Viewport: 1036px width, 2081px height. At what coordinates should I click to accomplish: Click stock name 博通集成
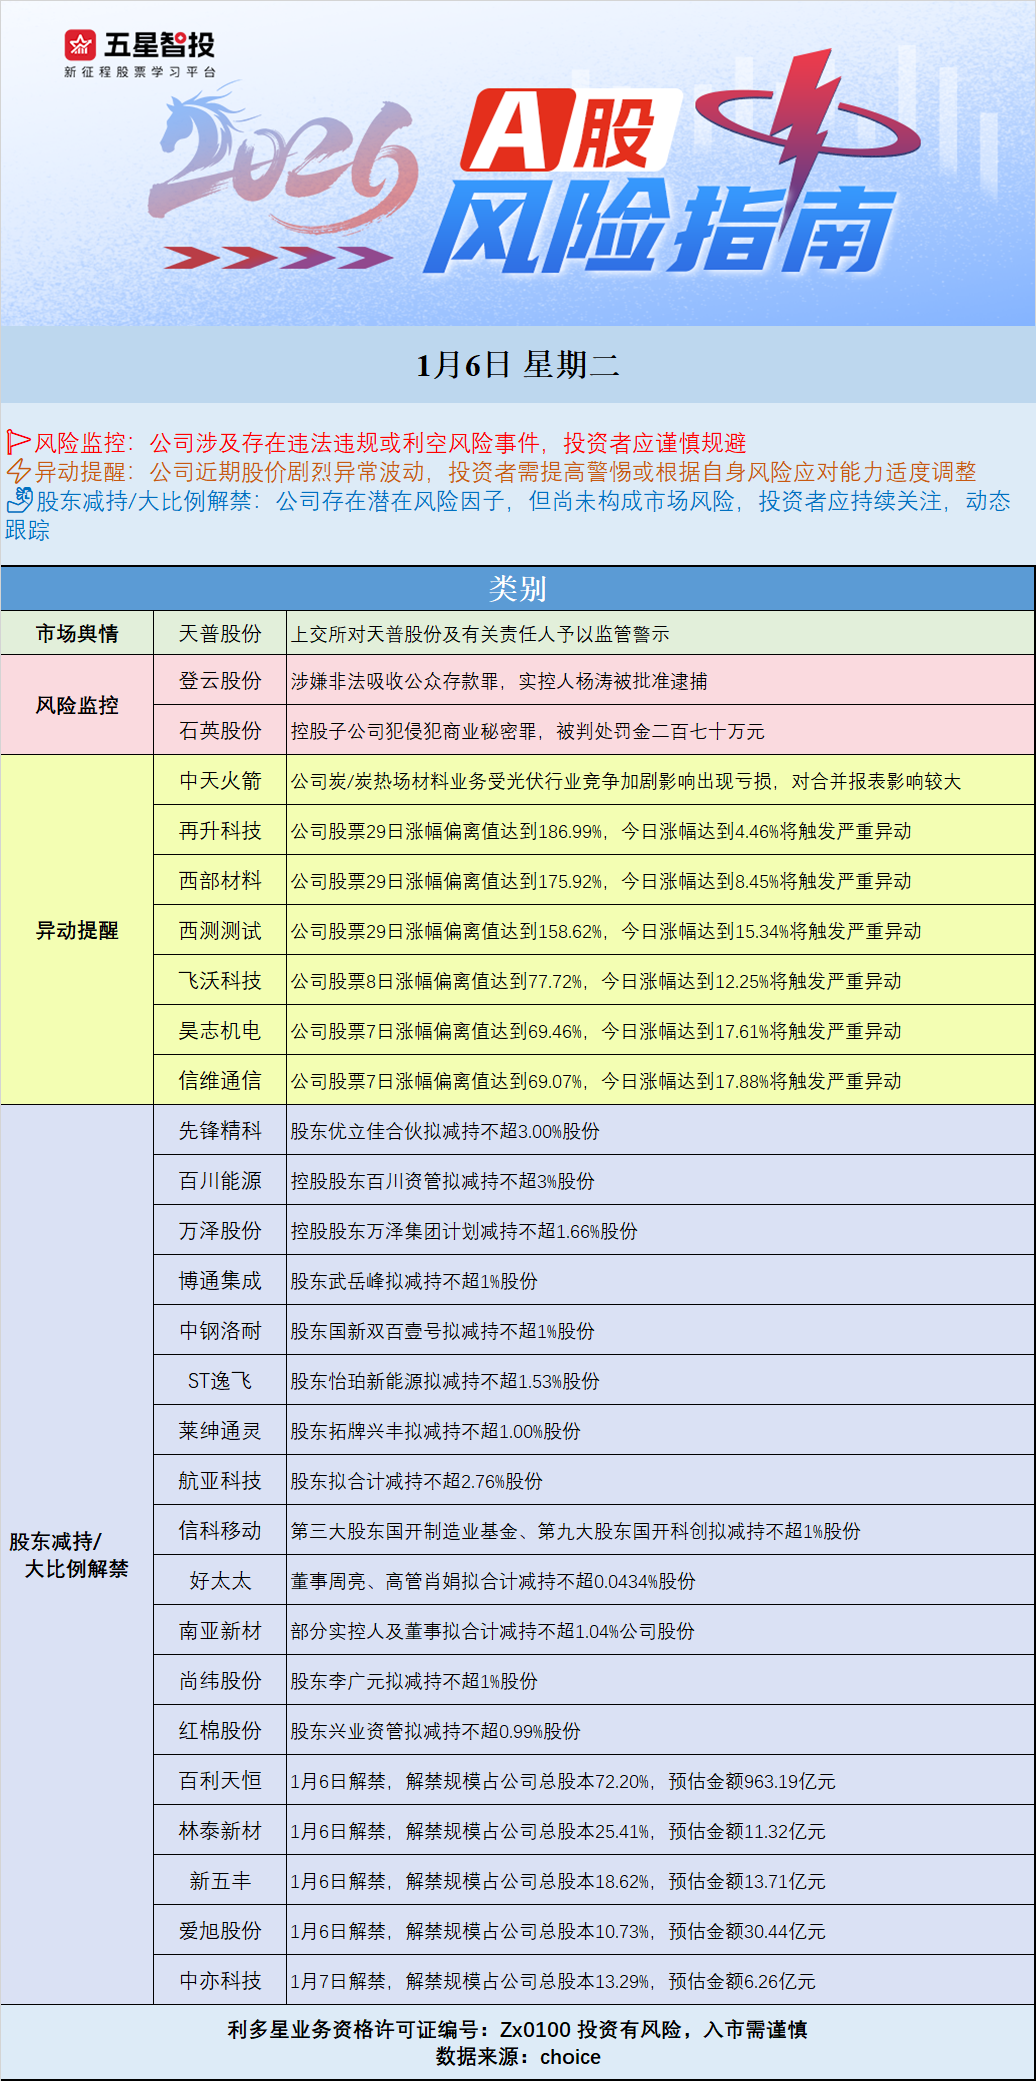point(220,1281)
